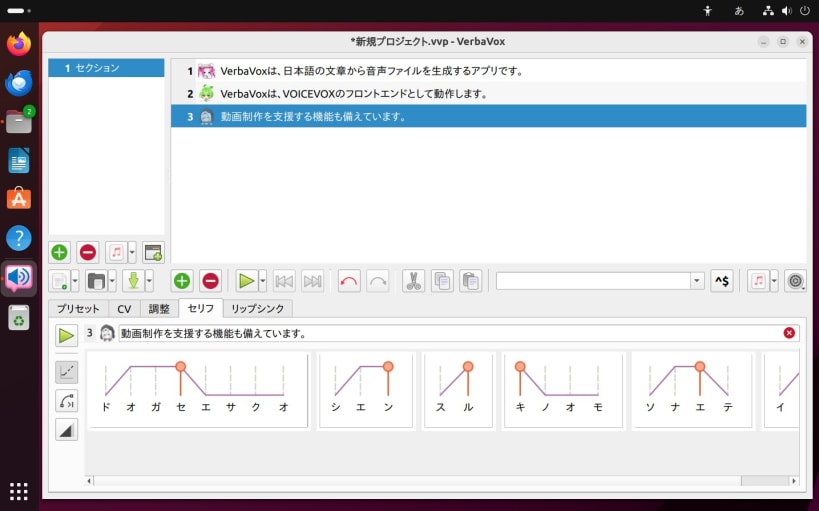
Task: Open the リップシンク tab
Action: [x=258, y=308]
